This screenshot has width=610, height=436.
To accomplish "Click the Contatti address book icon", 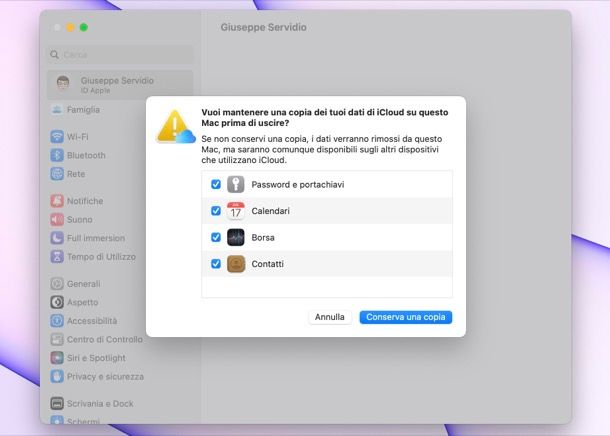I will point(236,264).
